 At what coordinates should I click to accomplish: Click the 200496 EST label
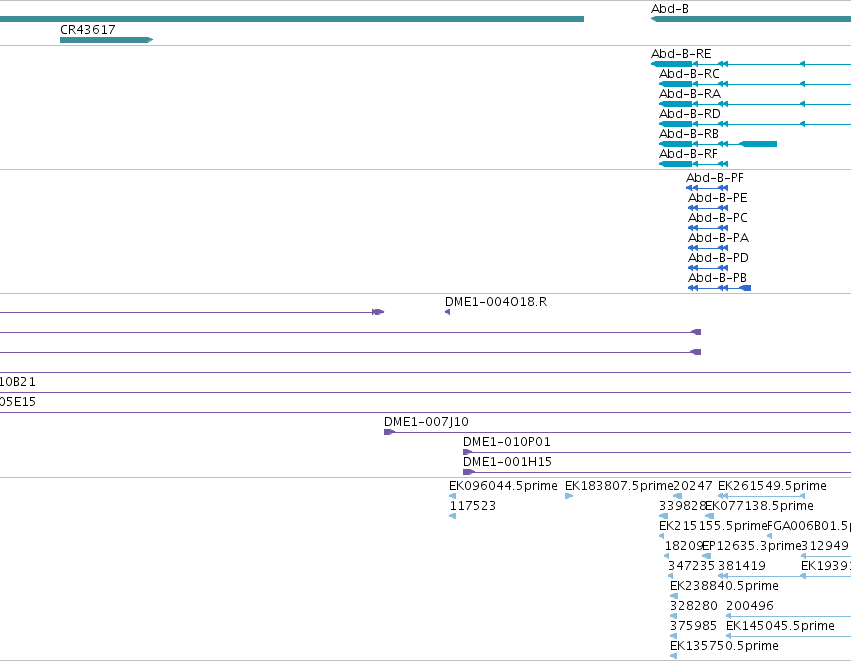[x=750, y=606]
